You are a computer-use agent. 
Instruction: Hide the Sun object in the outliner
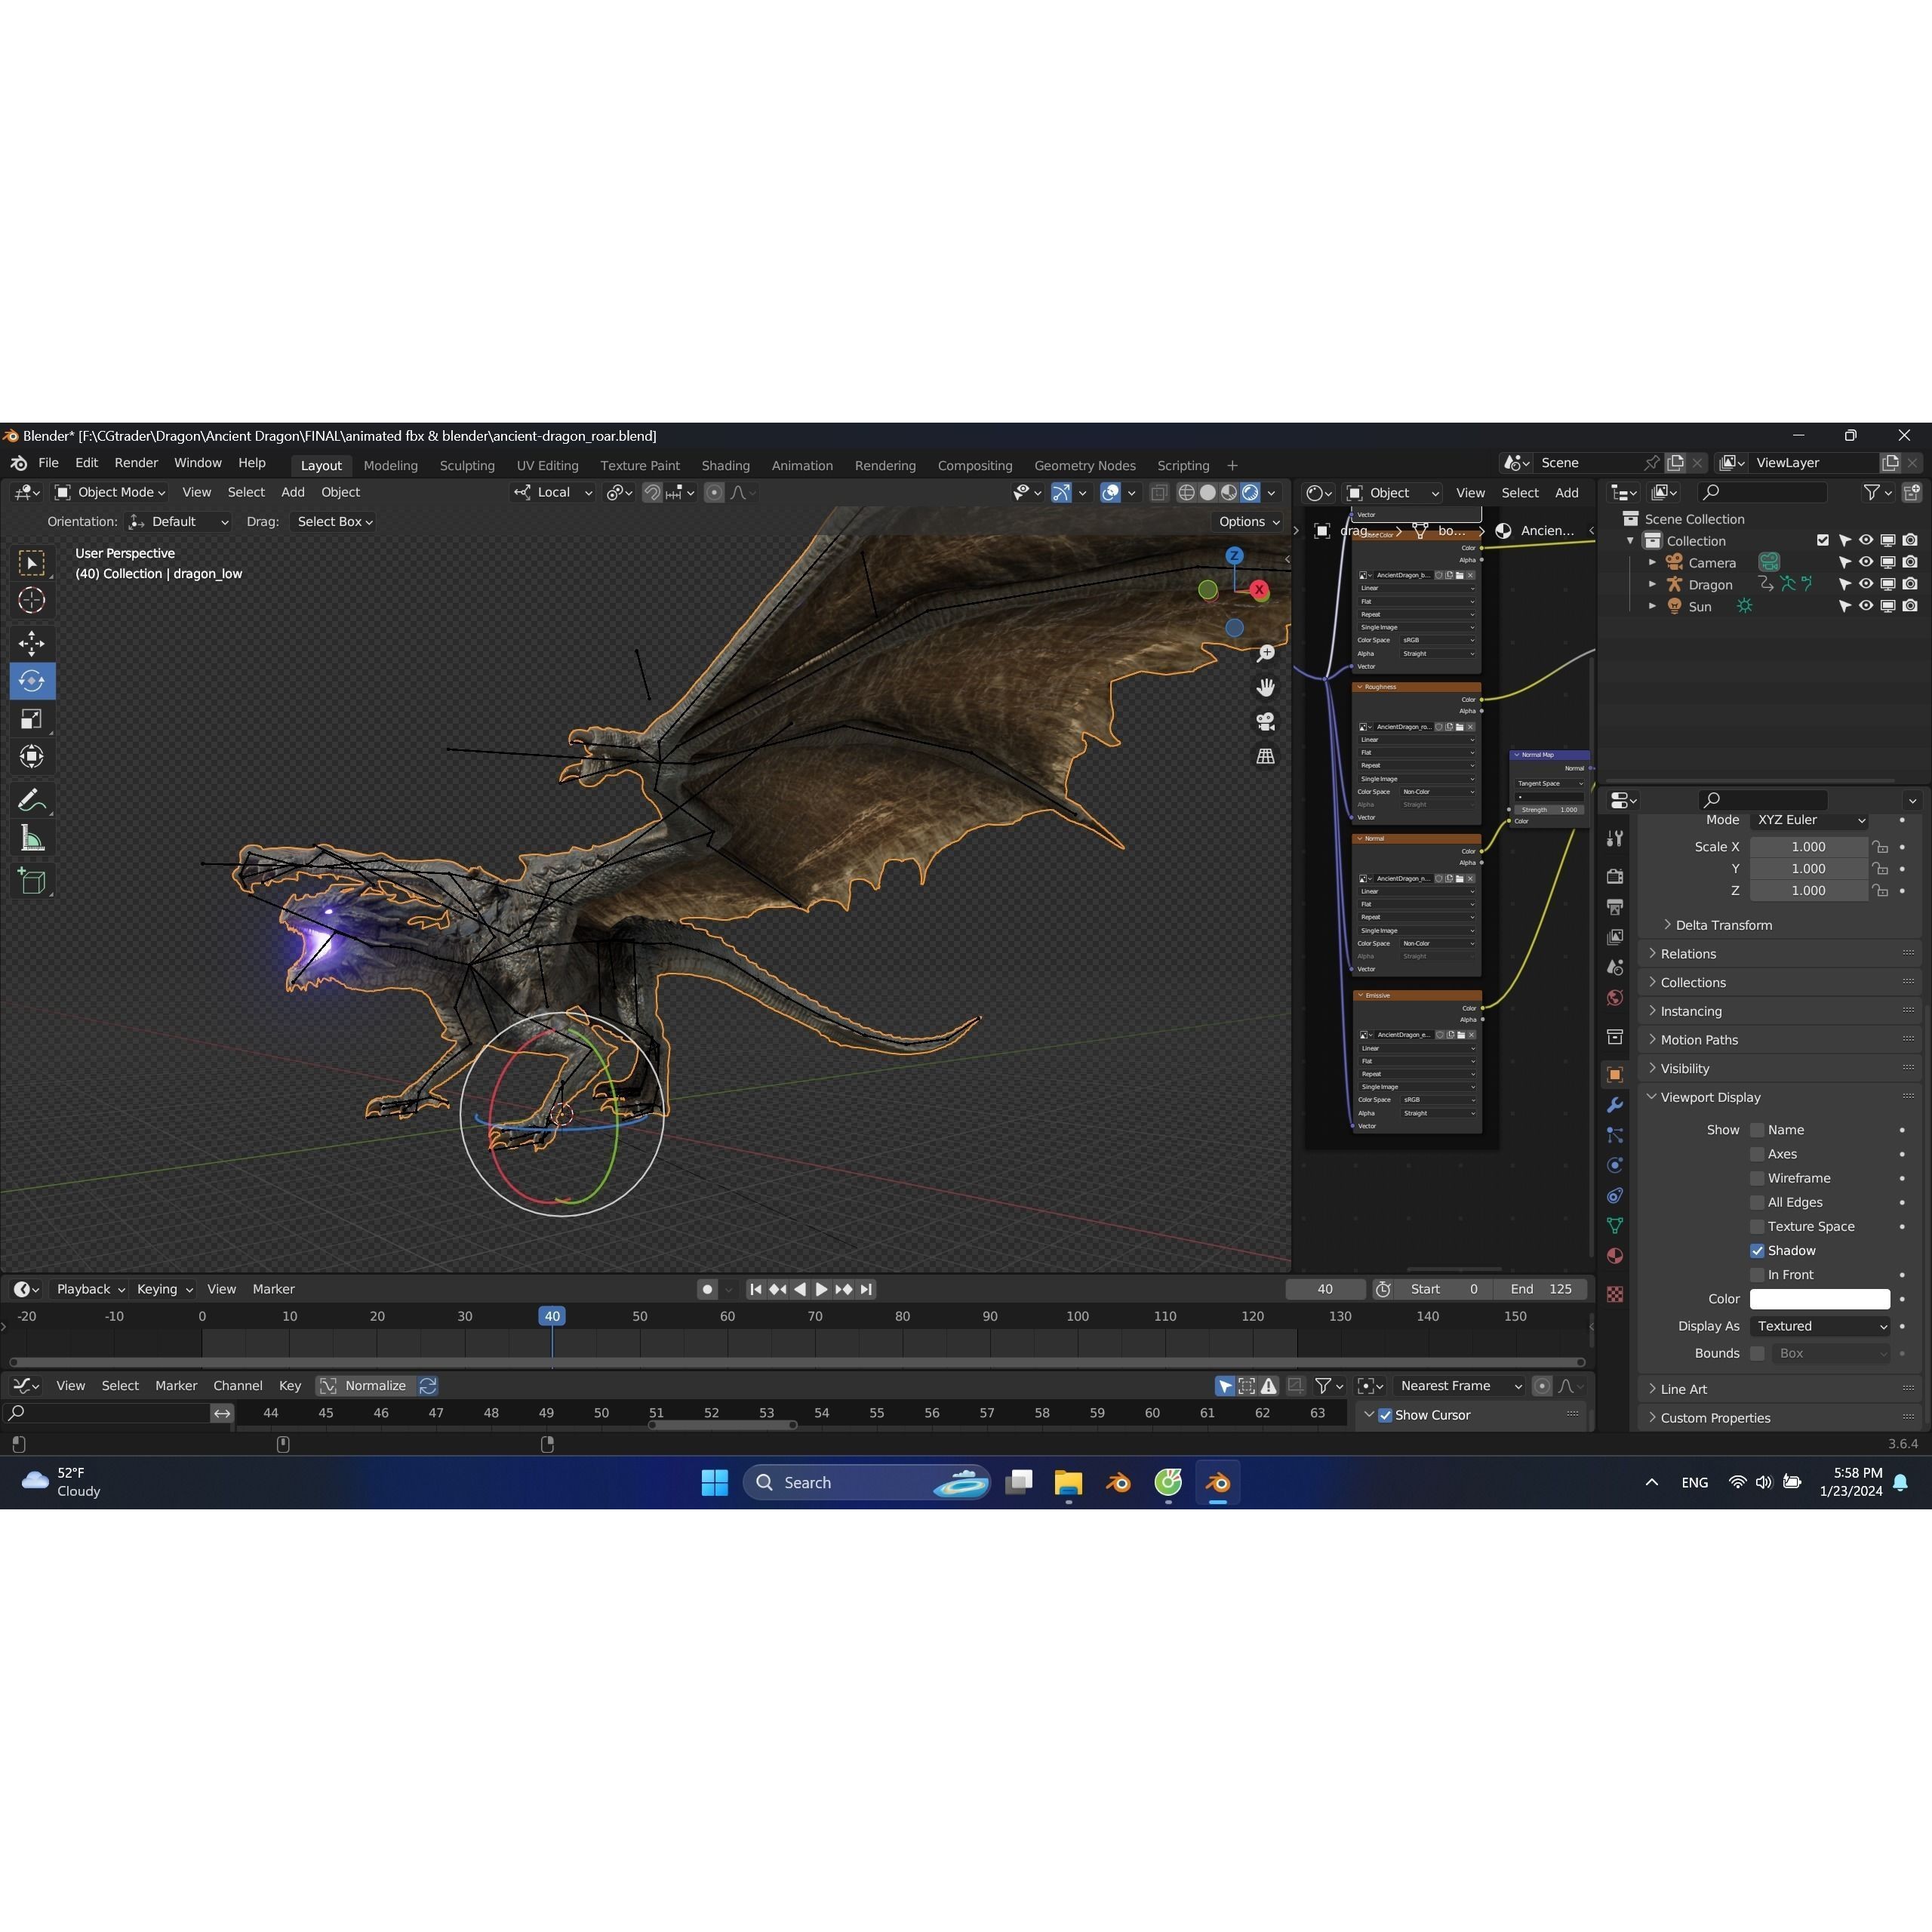point(1865,606)
